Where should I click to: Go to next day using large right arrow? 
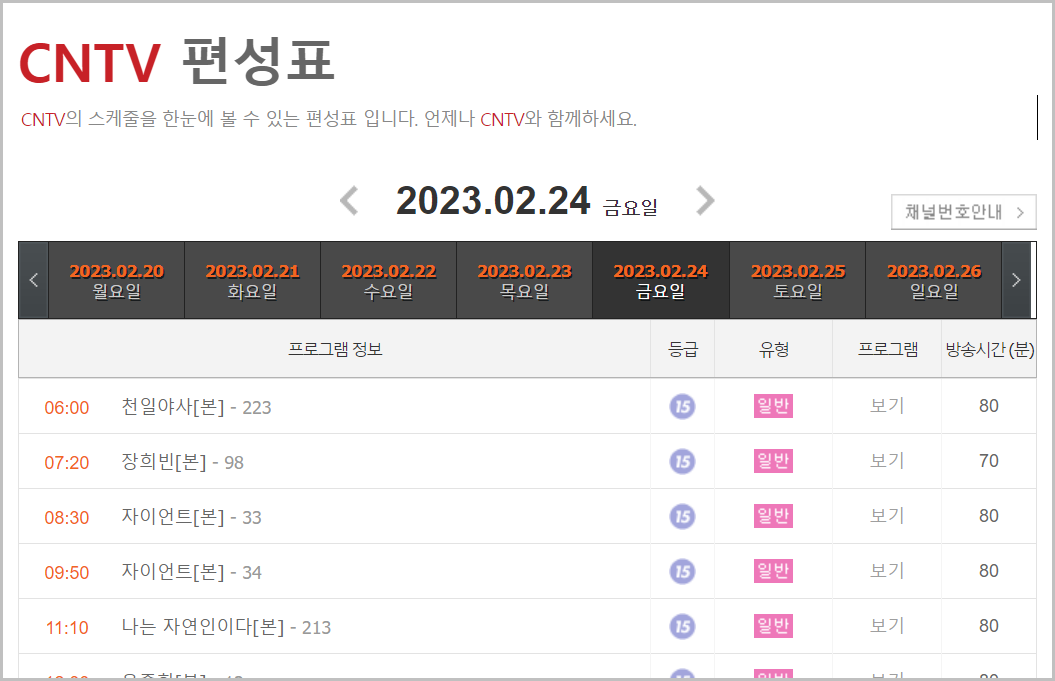tap(704, 201)
